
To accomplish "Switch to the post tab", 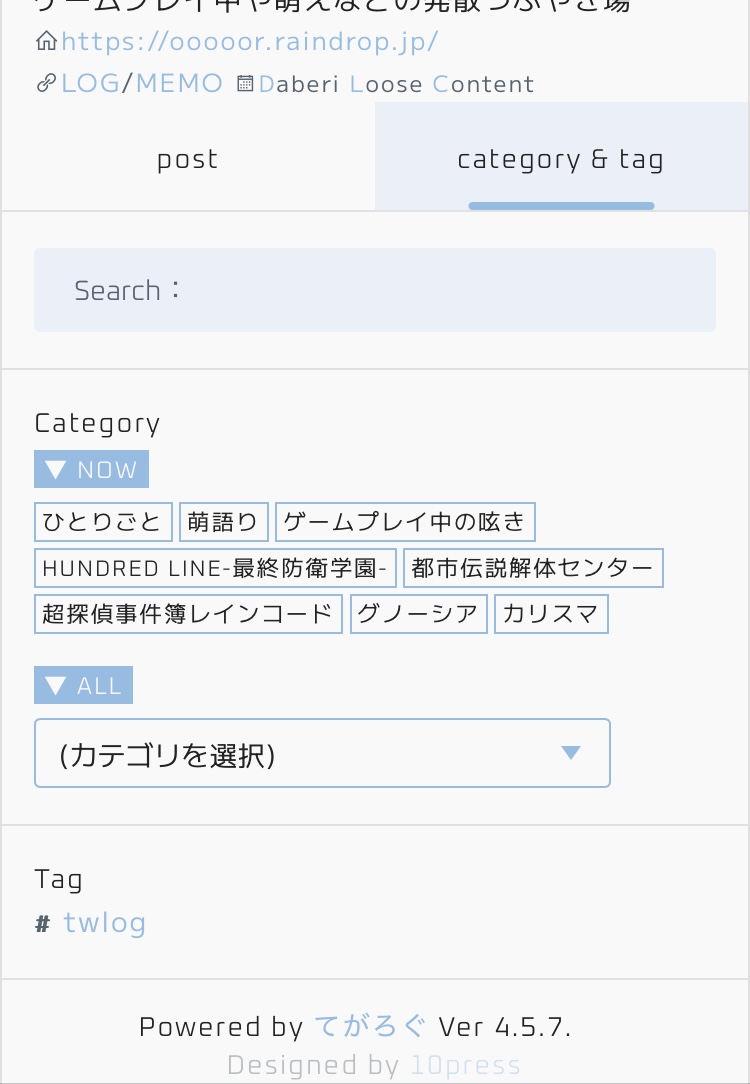I will click(188, 160).
